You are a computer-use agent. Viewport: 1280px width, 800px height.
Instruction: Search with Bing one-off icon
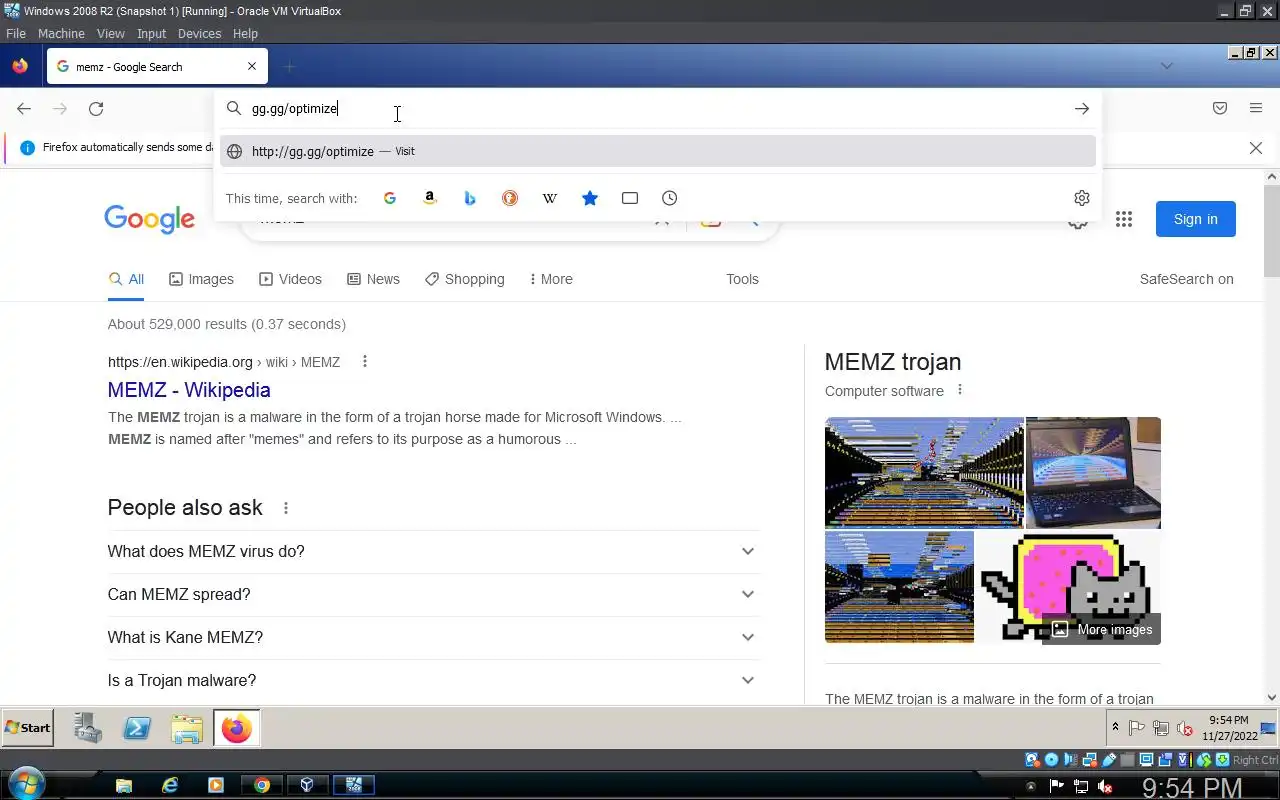[470, 198]
